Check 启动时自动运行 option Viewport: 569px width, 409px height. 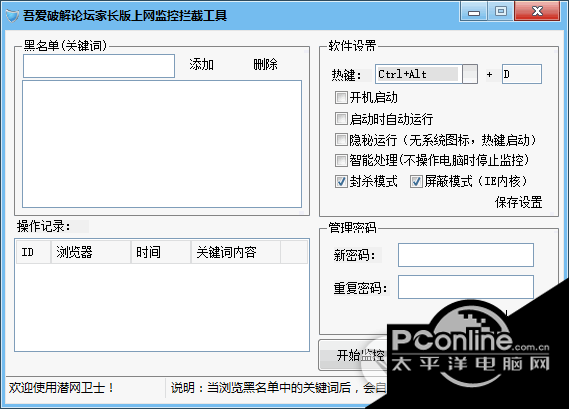(x=341, y=118)
